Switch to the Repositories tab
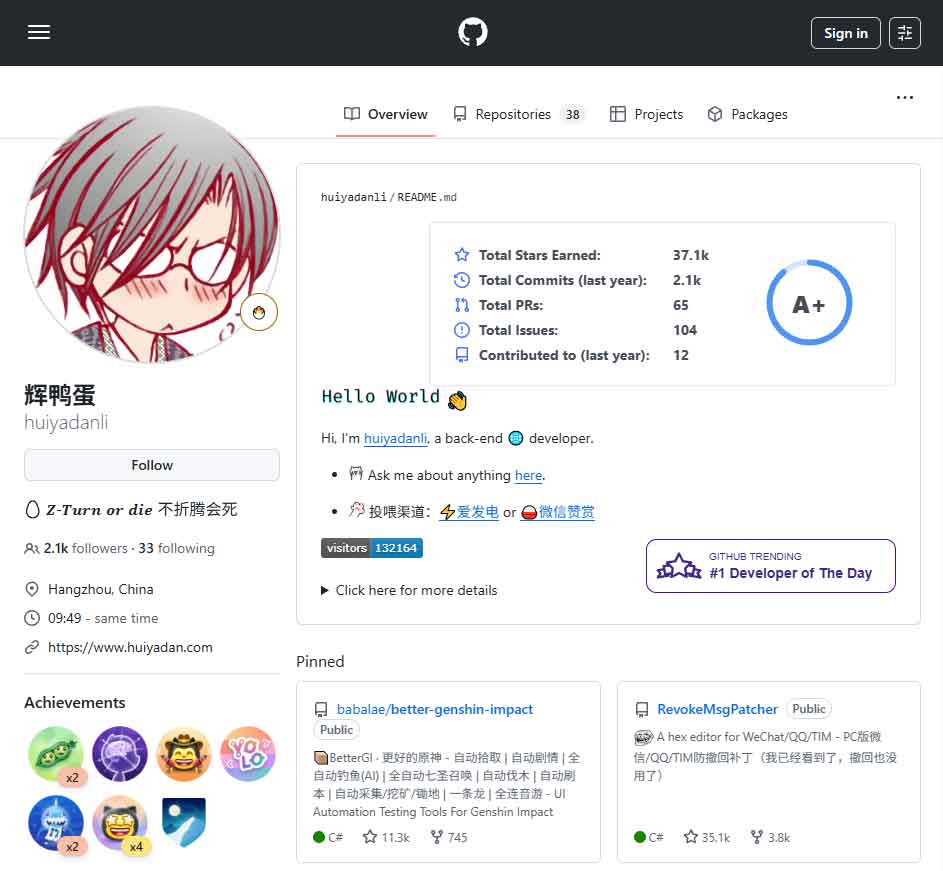Image resolution: width=943 pixels, height=871 pixels. tap(512, 114)
